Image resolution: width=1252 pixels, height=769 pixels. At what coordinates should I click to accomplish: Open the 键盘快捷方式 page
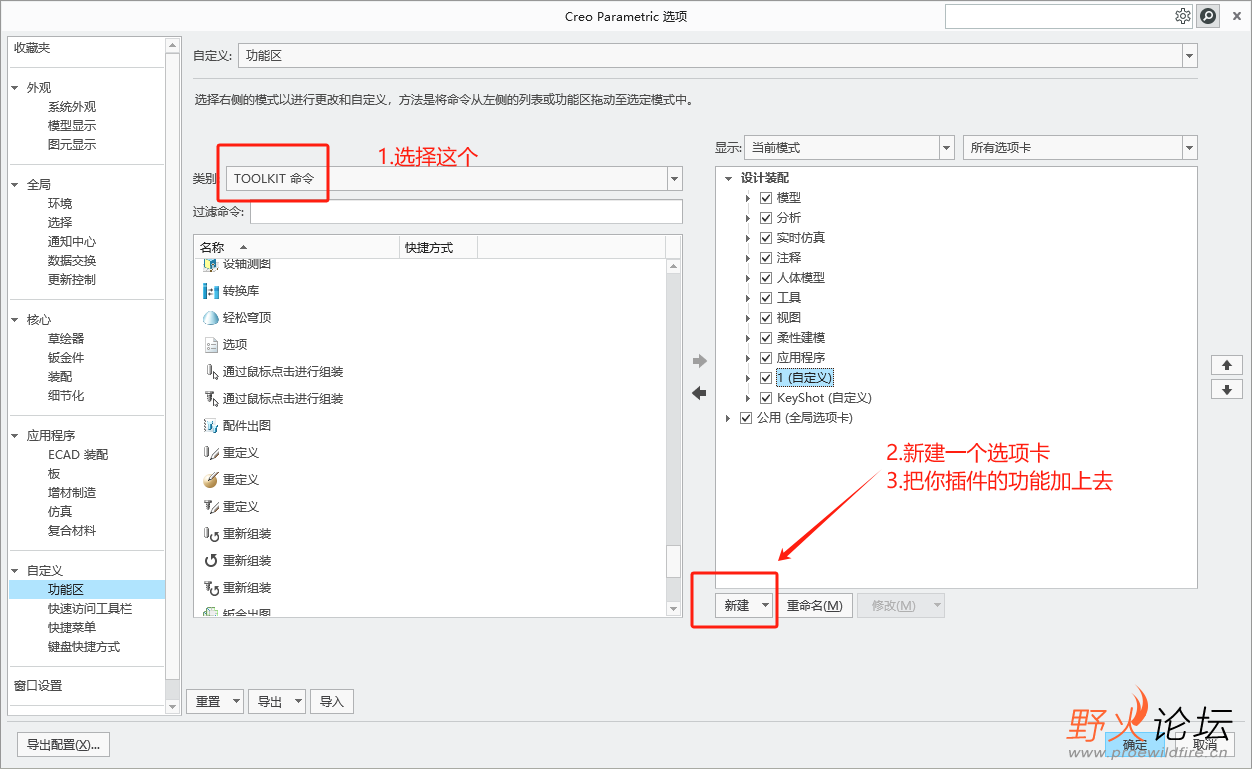tap(84, 647)
